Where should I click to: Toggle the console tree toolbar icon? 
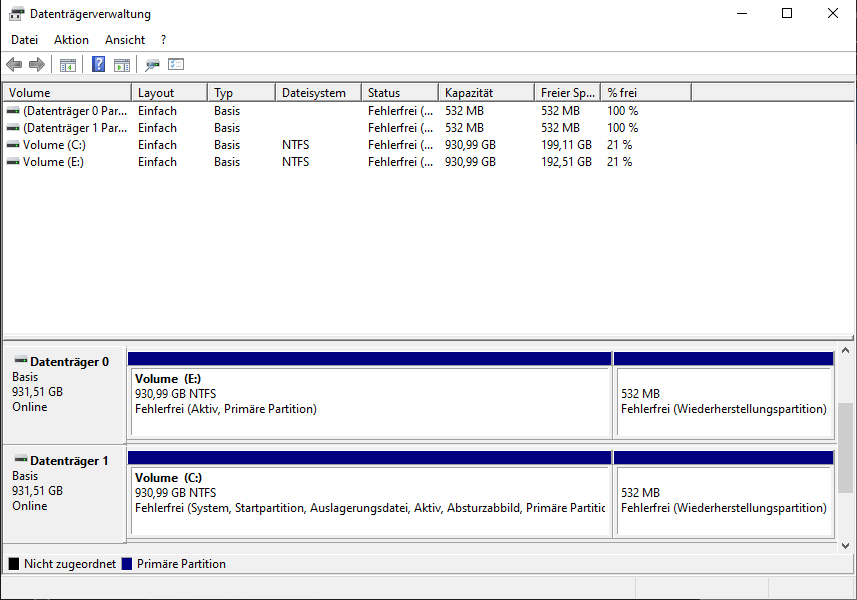click(68, 65)
